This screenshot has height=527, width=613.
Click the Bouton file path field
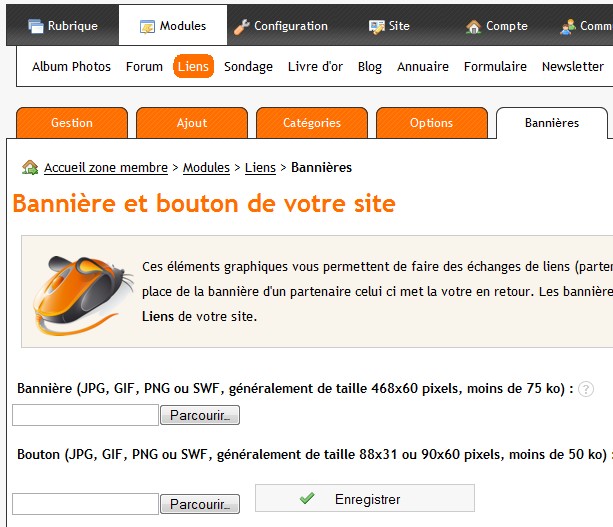pos(86,504)
